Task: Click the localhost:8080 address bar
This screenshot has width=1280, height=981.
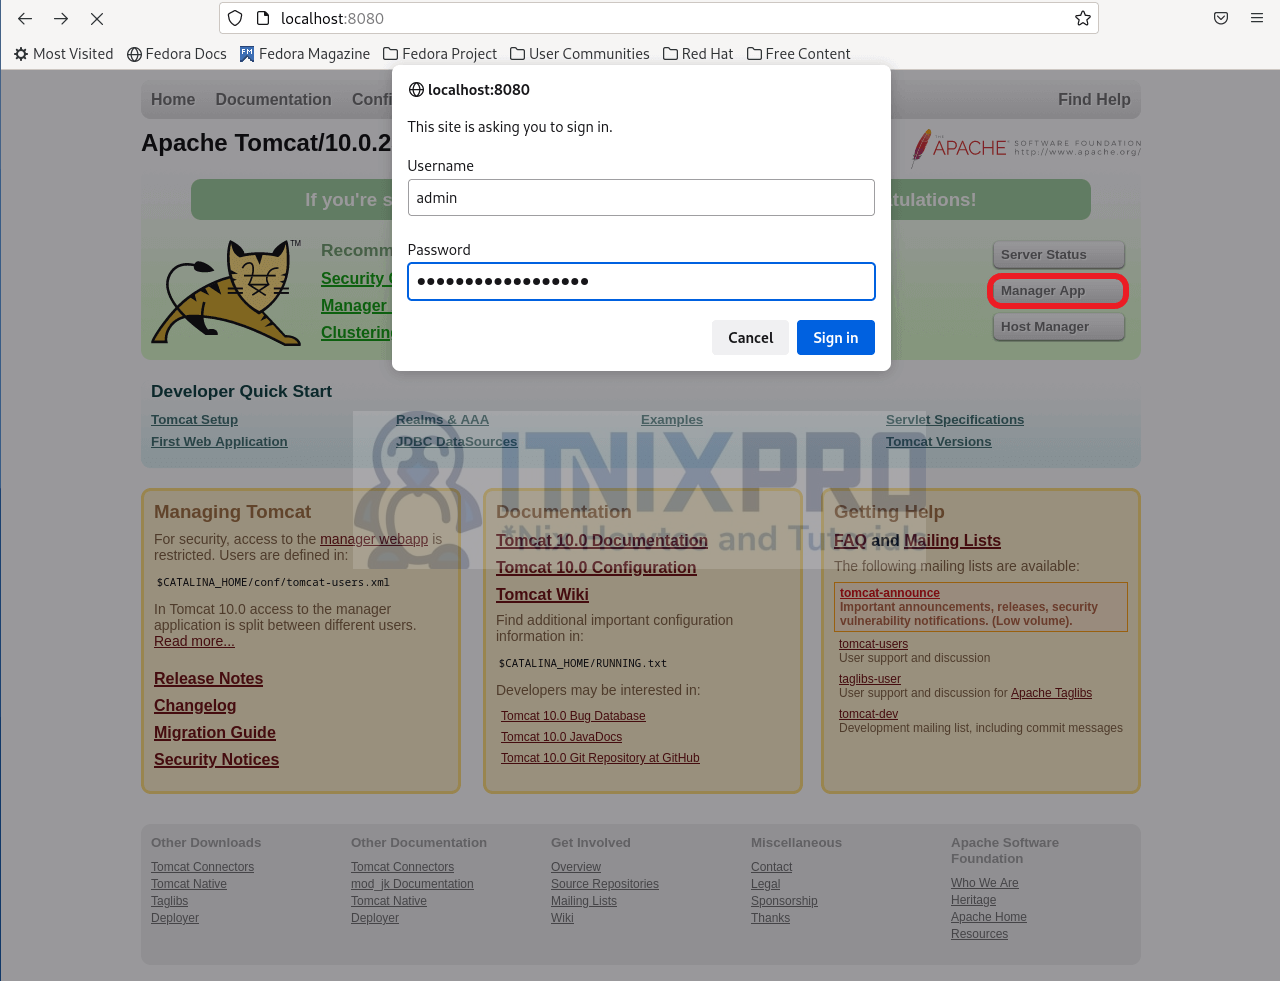Action: [x=660, y=18]
